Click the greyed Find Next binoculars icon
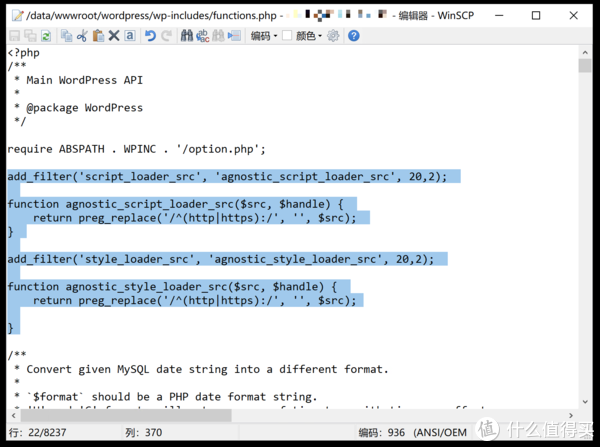The height and width of the screenshot is (447, 600). [x=218, y=36]
